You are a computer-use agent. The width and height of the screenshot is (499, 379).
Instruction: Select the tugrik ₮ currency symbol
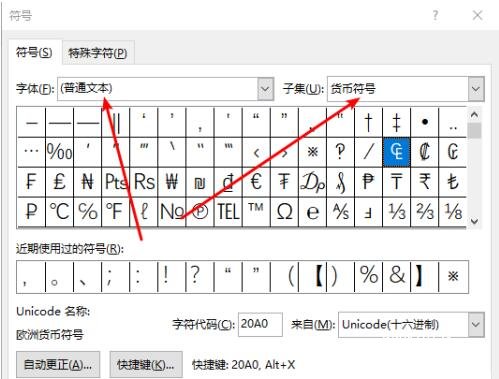[x=284, y=182]
